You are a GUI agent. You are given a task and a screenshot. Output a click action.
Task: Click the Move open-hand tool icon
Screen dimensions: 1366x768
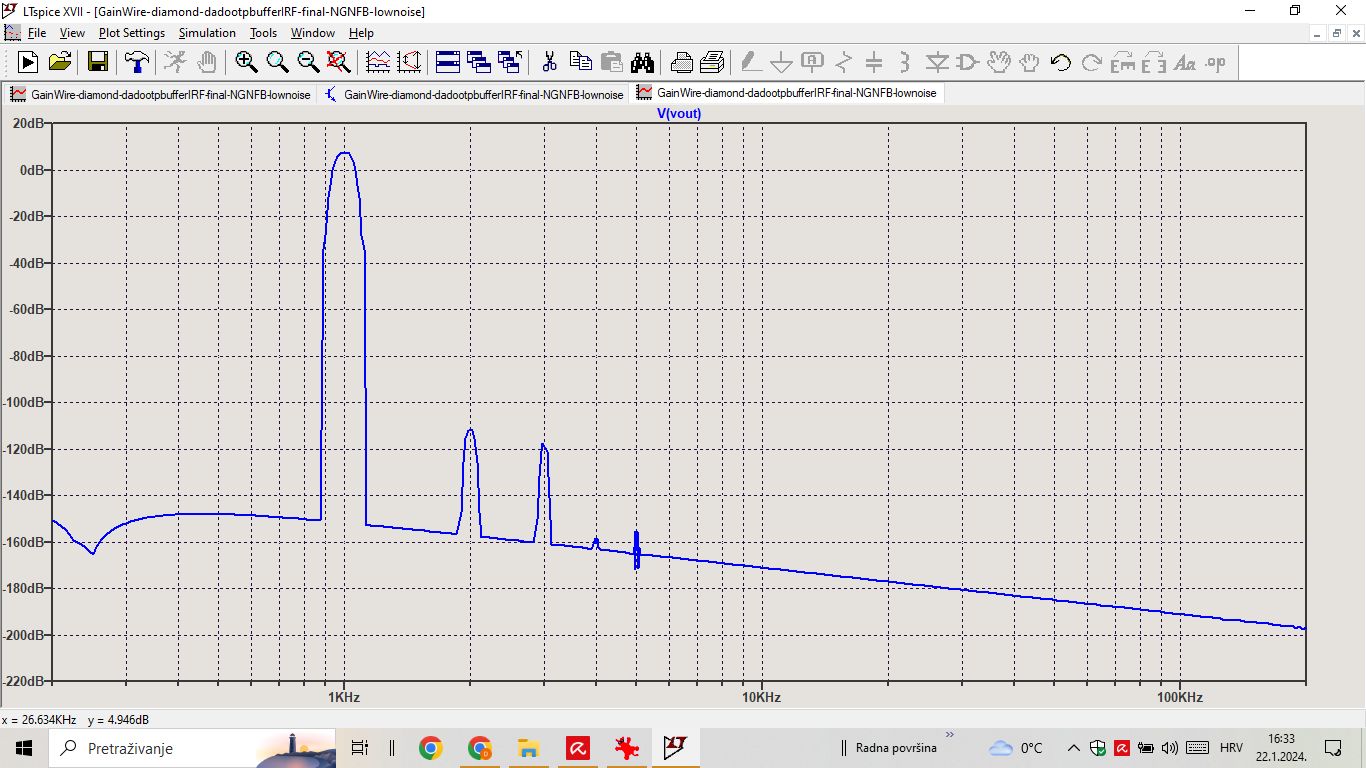tap(998, 62)
